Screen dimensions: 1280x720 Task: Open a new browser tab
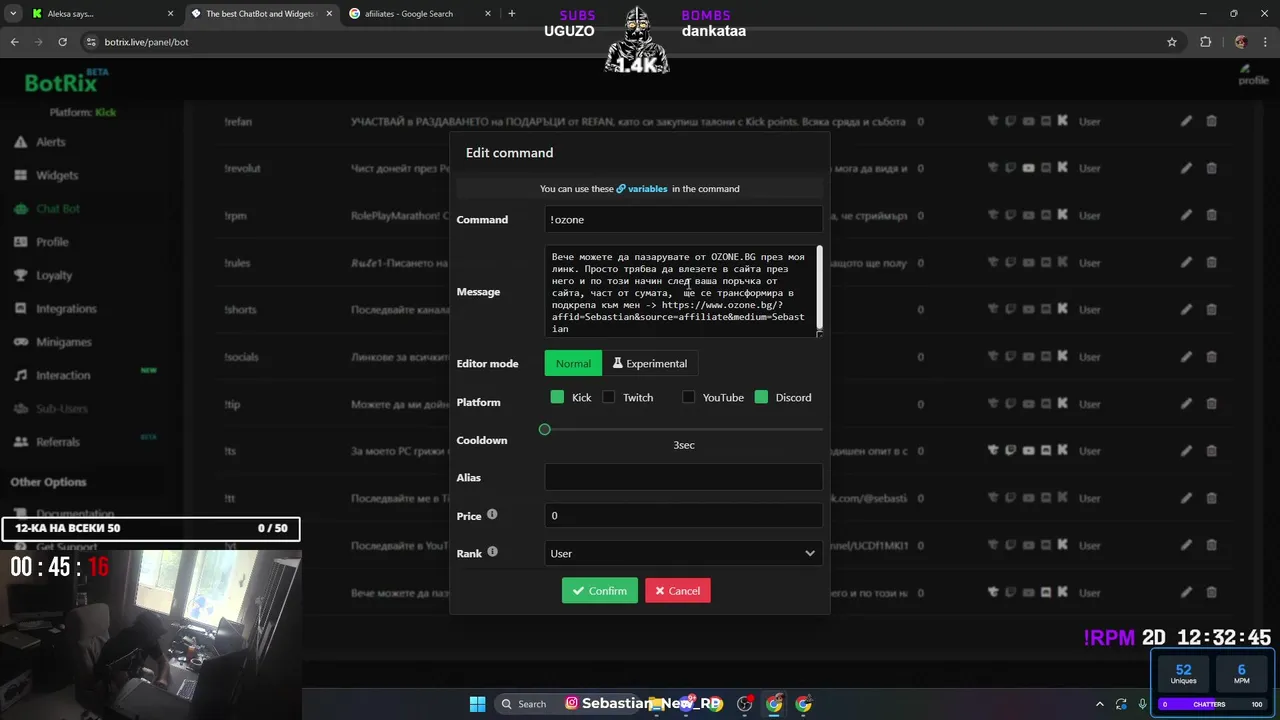(512, 14)
